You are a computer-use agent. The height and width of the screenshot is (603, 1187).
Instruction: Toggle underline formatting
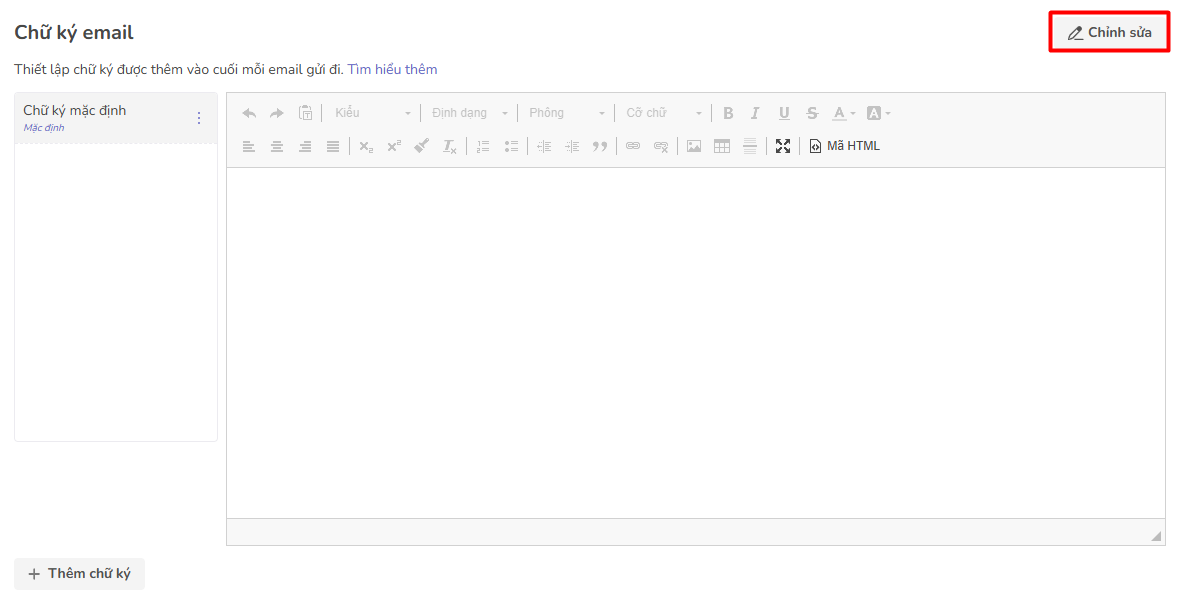pyautogui.click(x=784, y=113)
